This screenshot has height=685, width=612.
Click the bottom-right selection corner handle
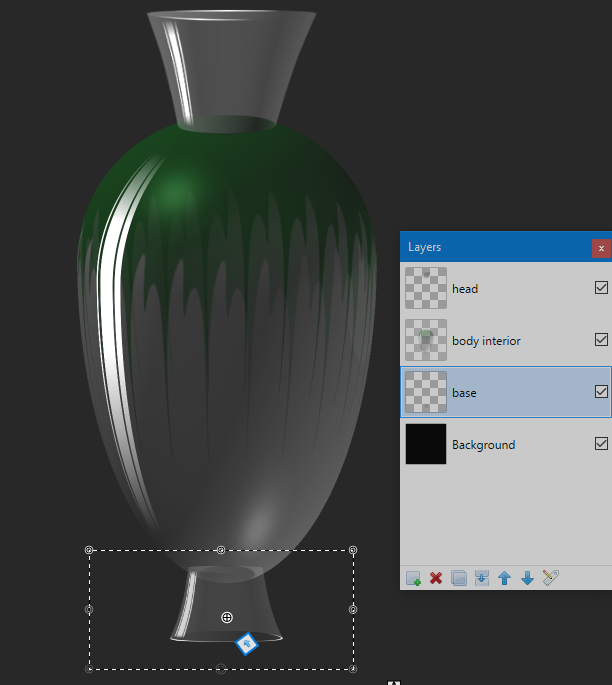point(353,669)
